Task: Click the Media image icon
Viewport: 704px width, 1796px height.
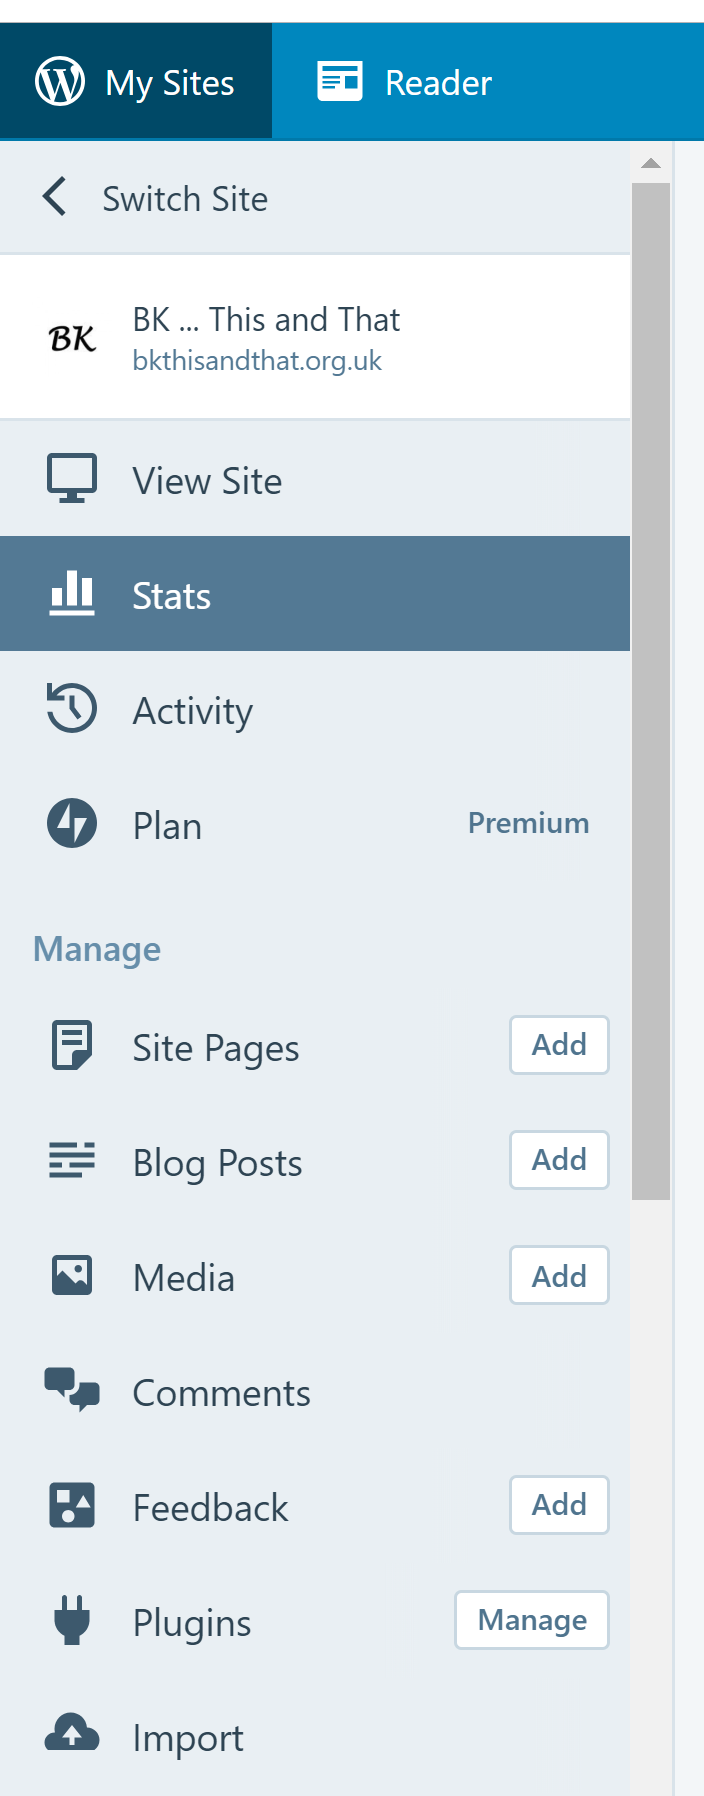Action: coord(72,1276)
